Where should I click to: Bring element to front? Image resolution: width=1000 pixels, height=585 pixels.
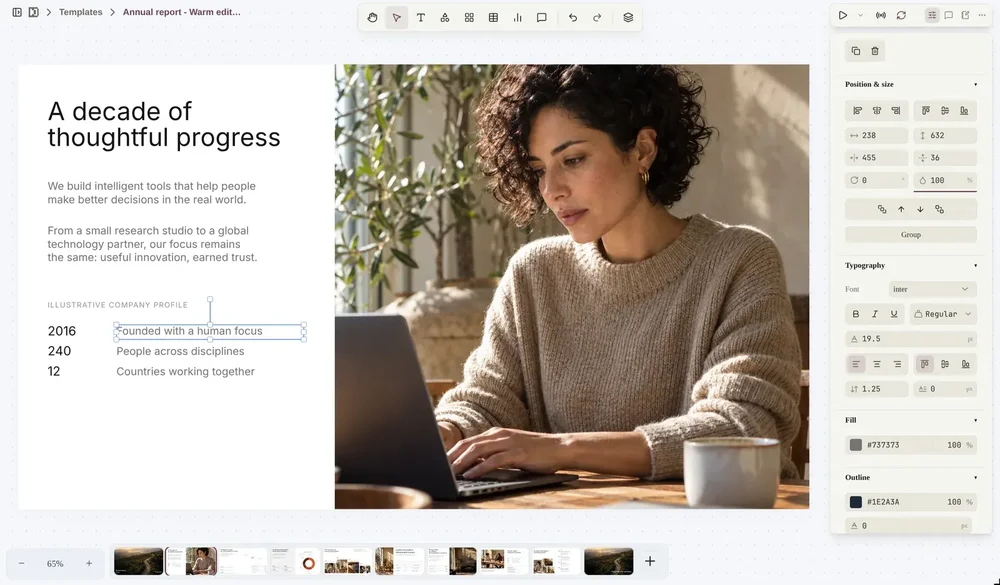pyautogui.click(x=882, y=209)
